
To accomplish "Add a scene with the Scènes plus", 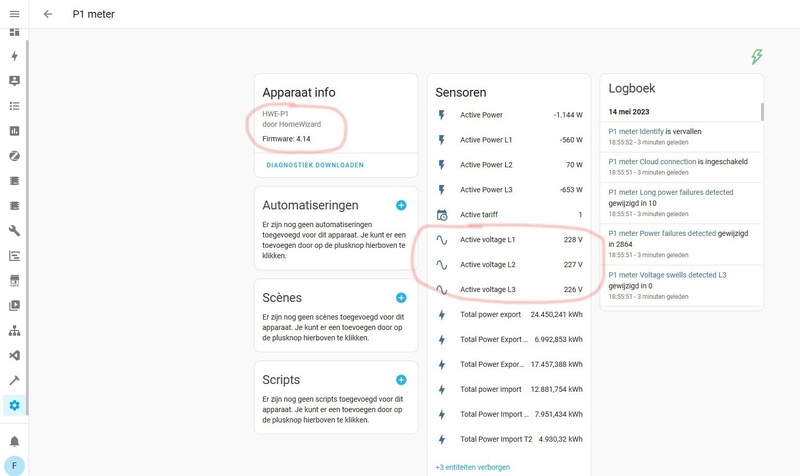I will point(401,298).
